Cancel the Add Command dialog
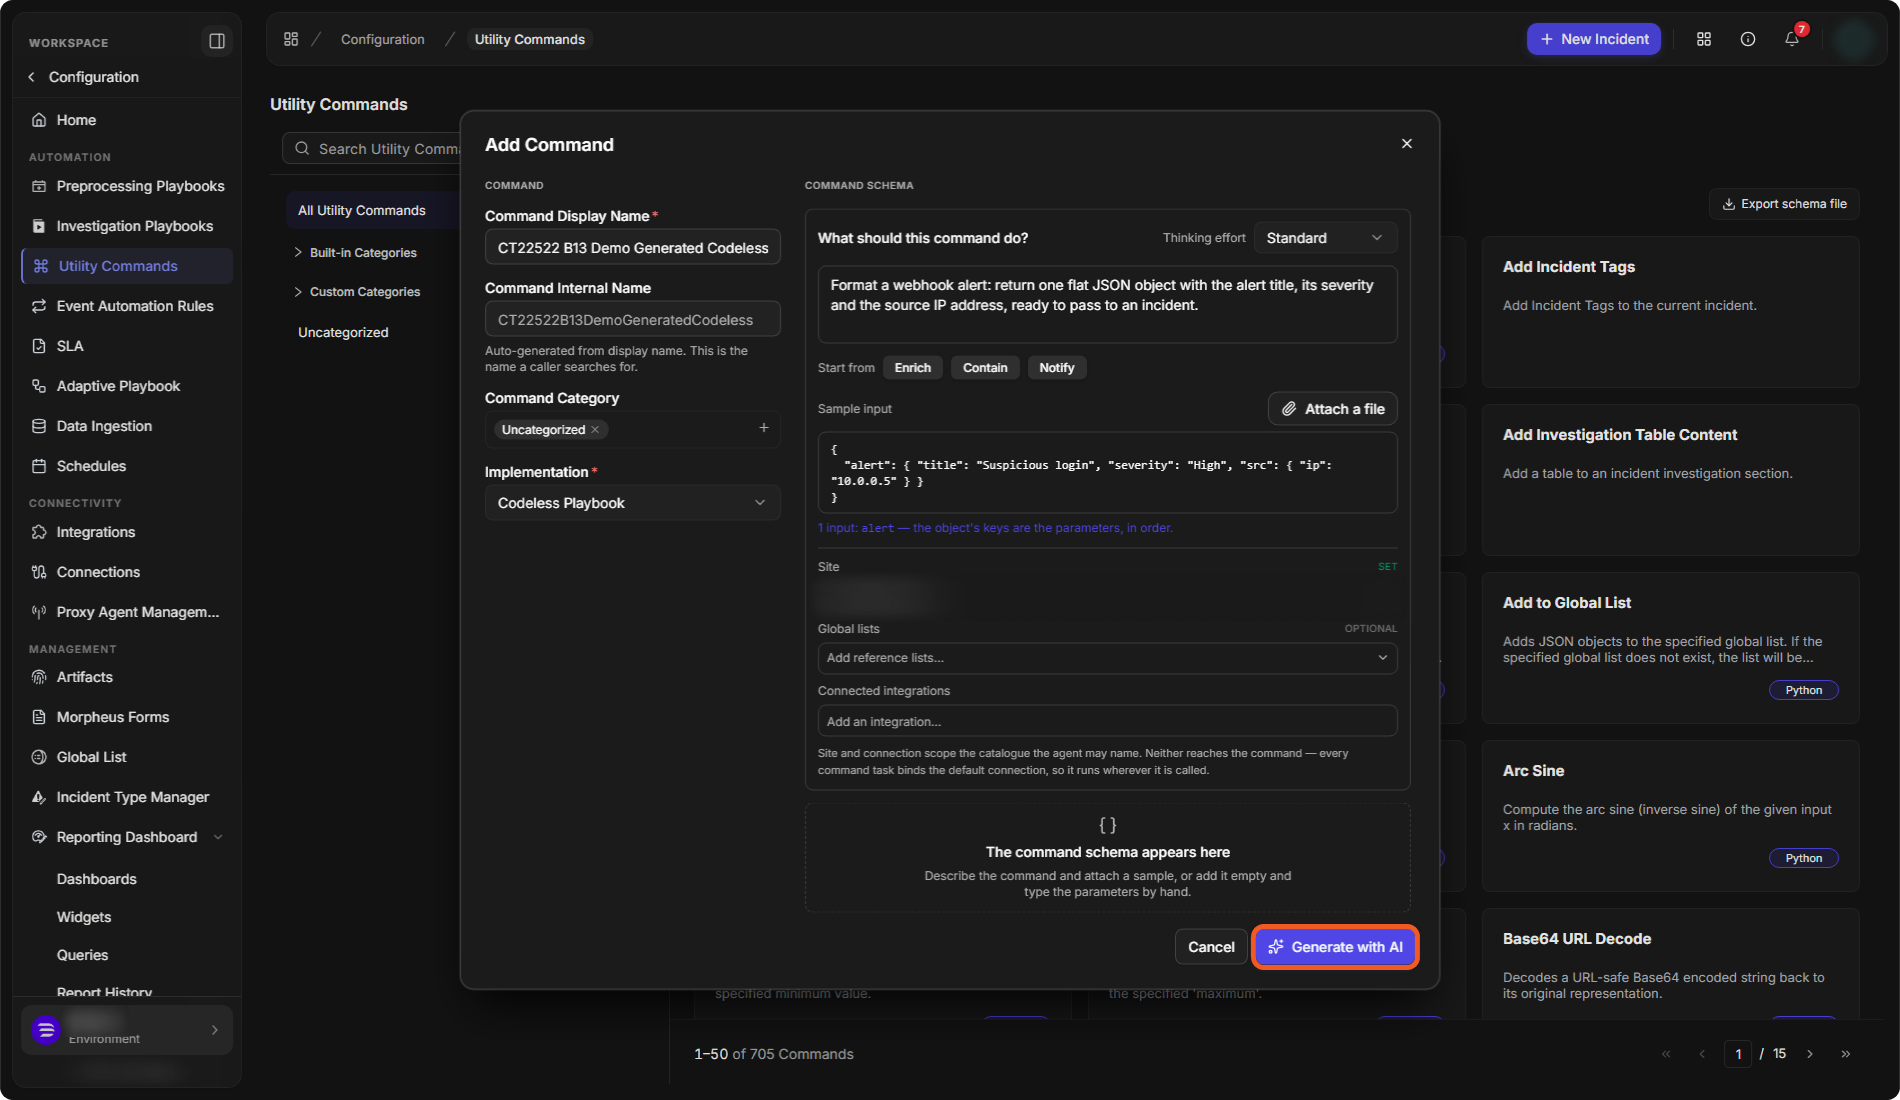The height and width of the screenshot is (1100, 1900). [x=1211, y=947]
